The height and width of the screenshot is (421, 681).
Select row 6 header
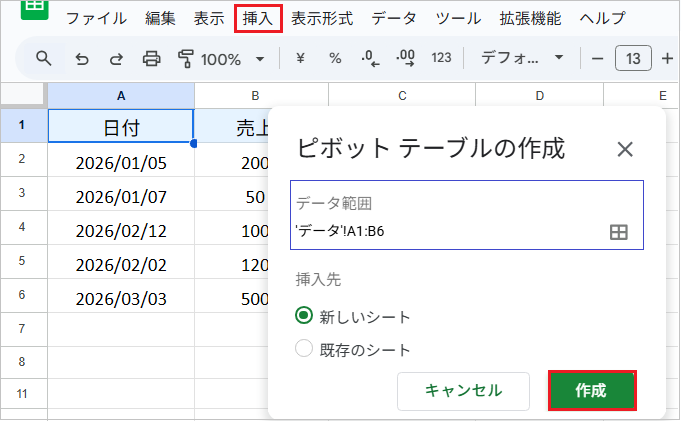tap(22, 295)
